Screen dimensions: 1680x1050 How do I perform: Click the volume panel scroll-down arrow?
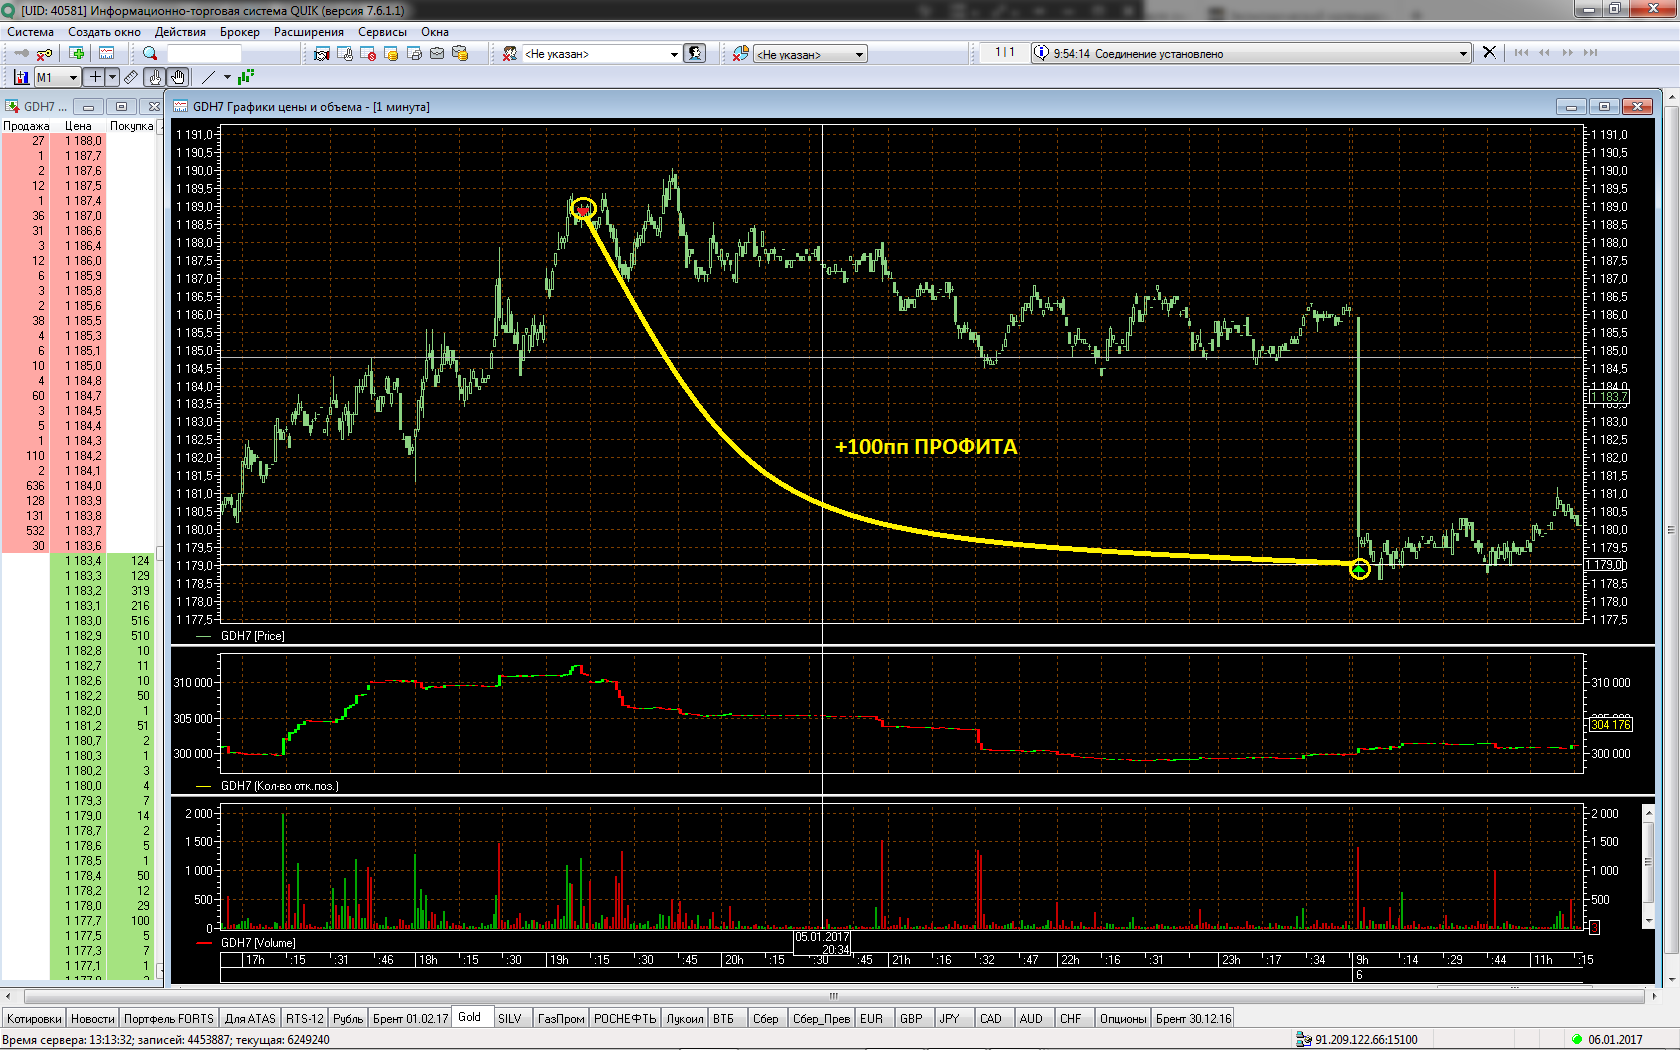1649,921
